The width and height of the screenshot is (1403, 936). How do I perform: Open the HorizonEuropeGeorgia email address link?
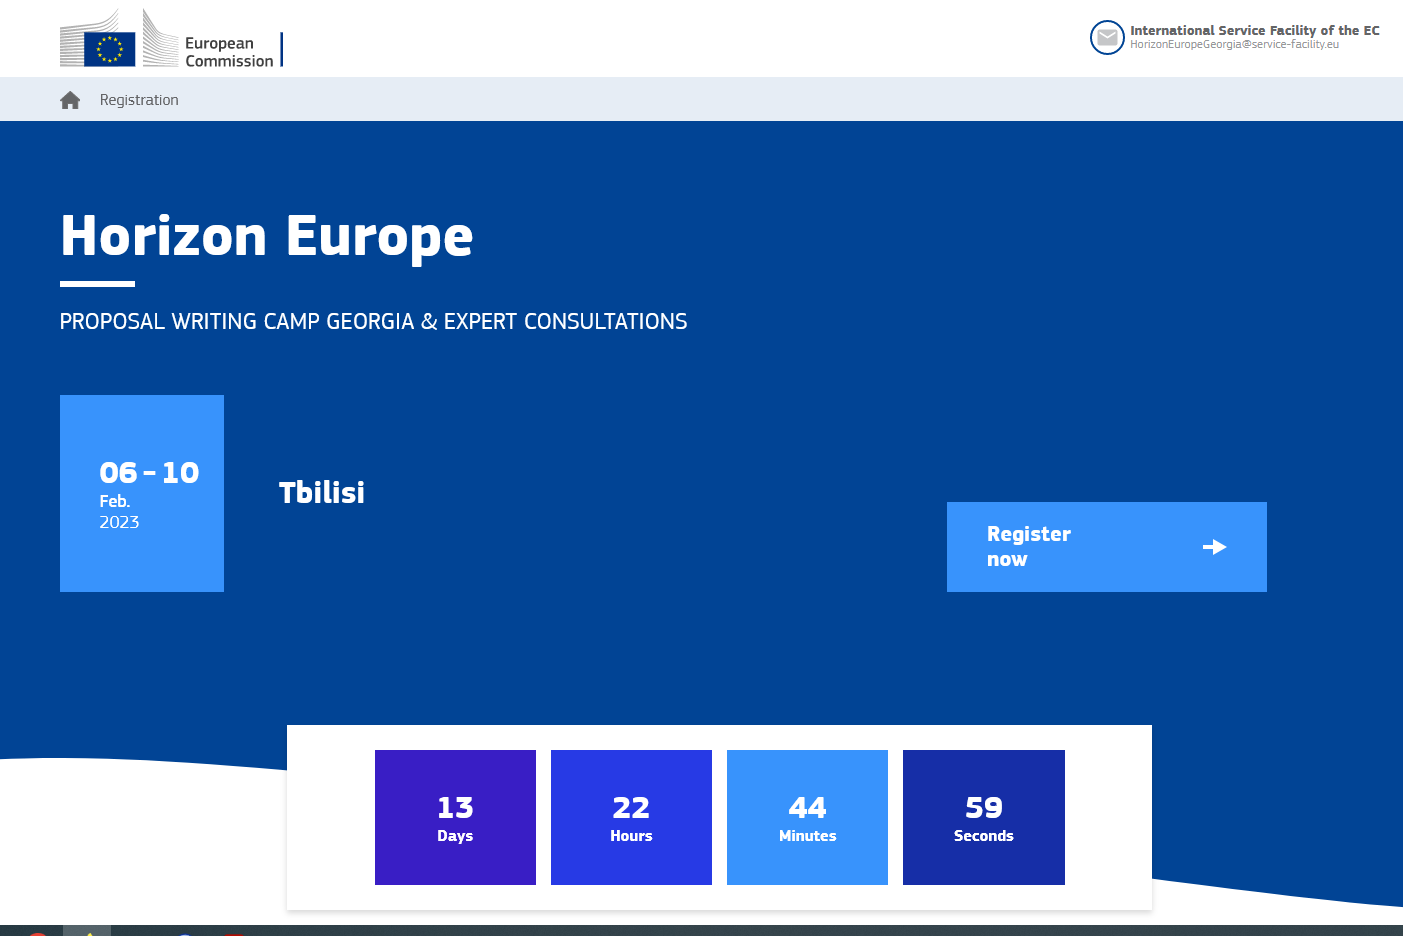tap(1234, 45)
